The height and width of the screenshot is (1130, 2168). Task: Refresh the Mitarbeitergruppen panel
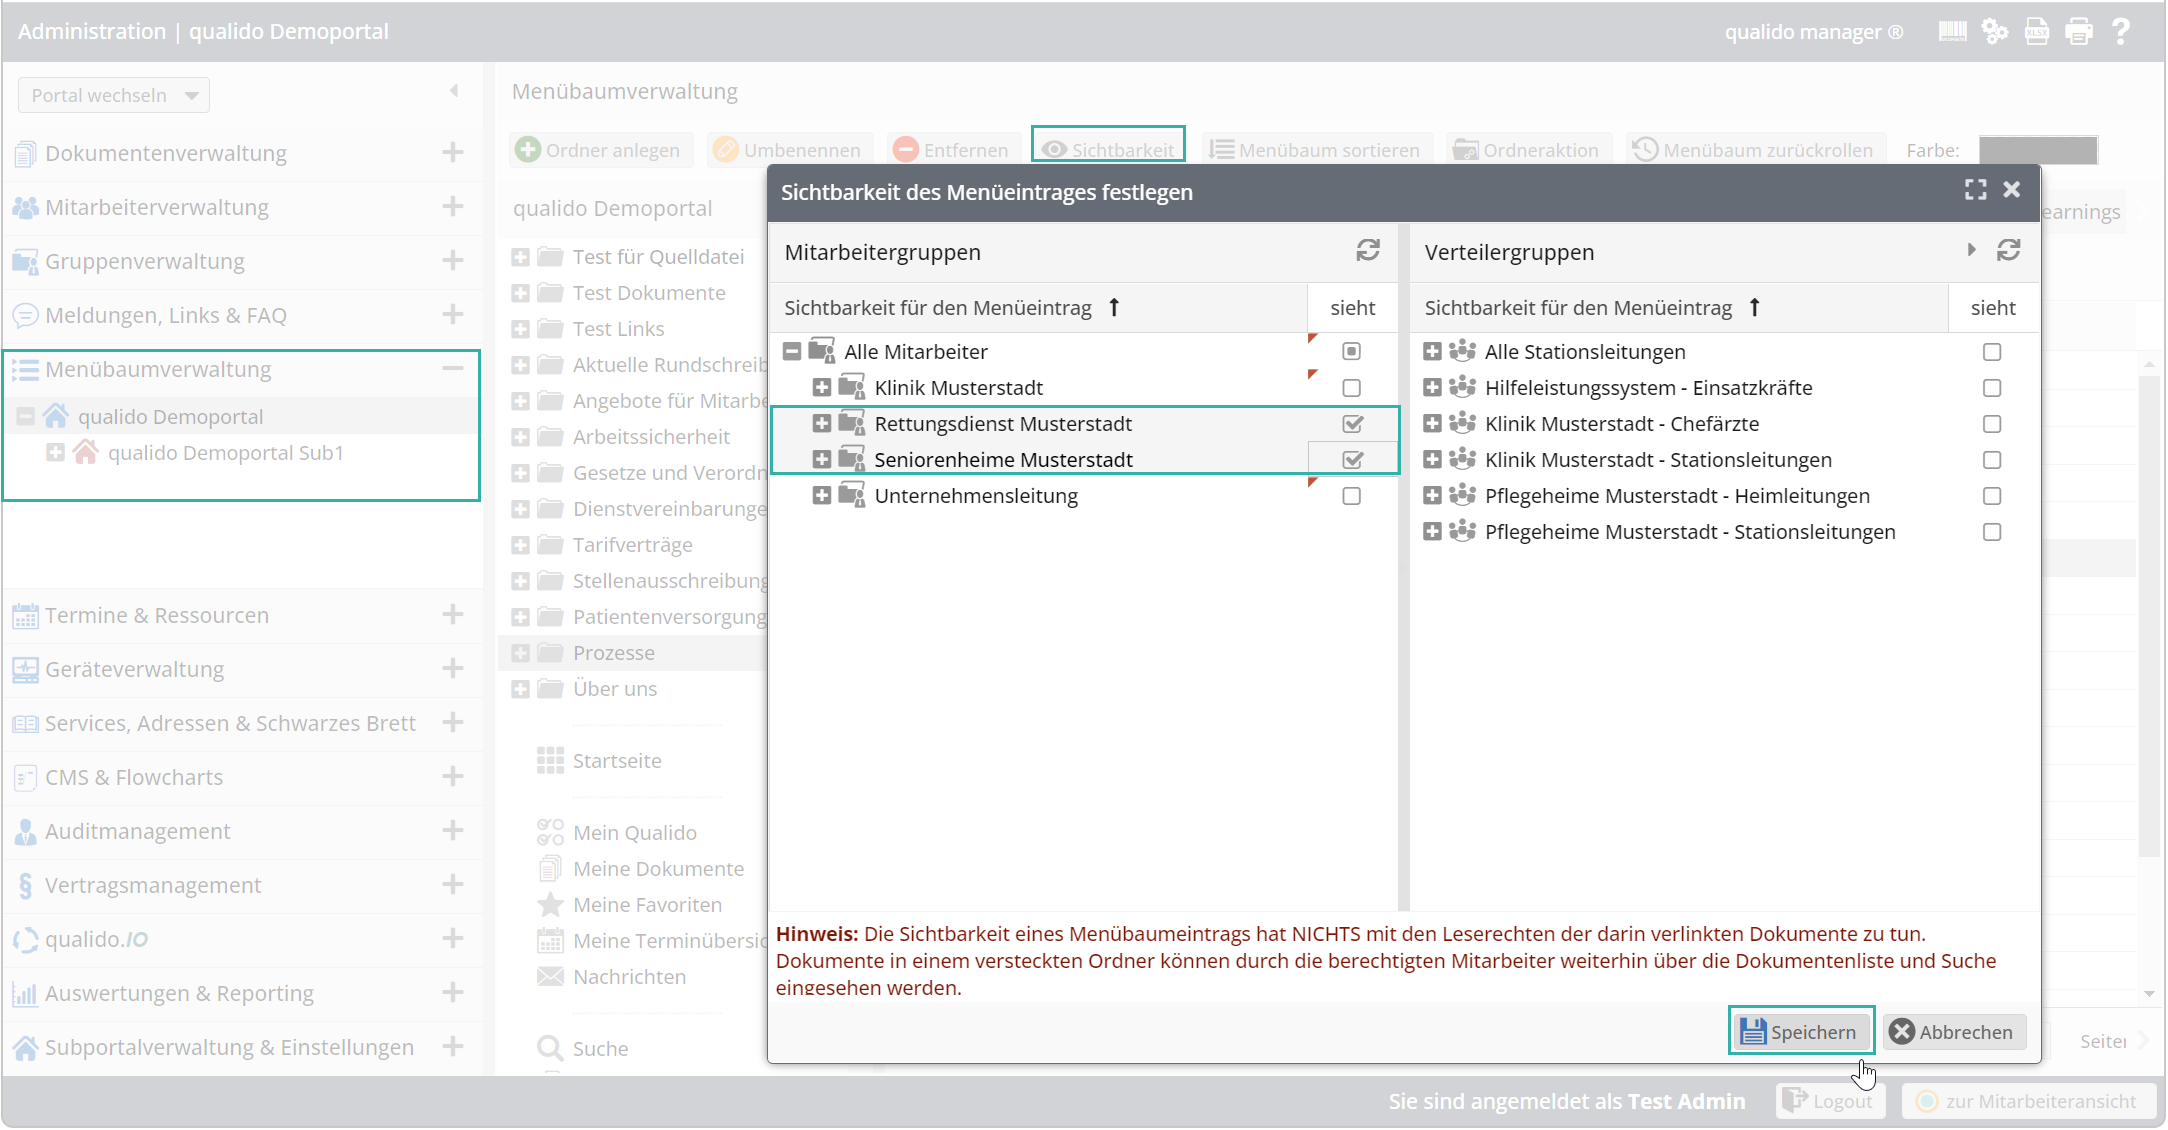tap(1368, 250)
